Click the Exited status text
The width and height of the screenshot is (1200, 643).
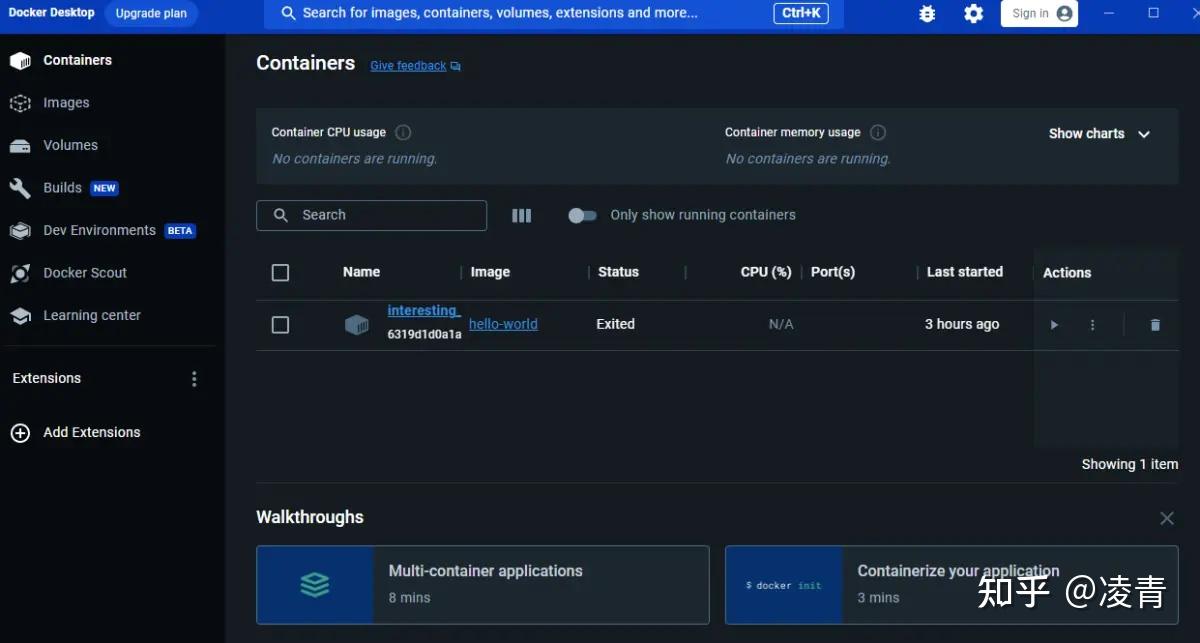616,324
